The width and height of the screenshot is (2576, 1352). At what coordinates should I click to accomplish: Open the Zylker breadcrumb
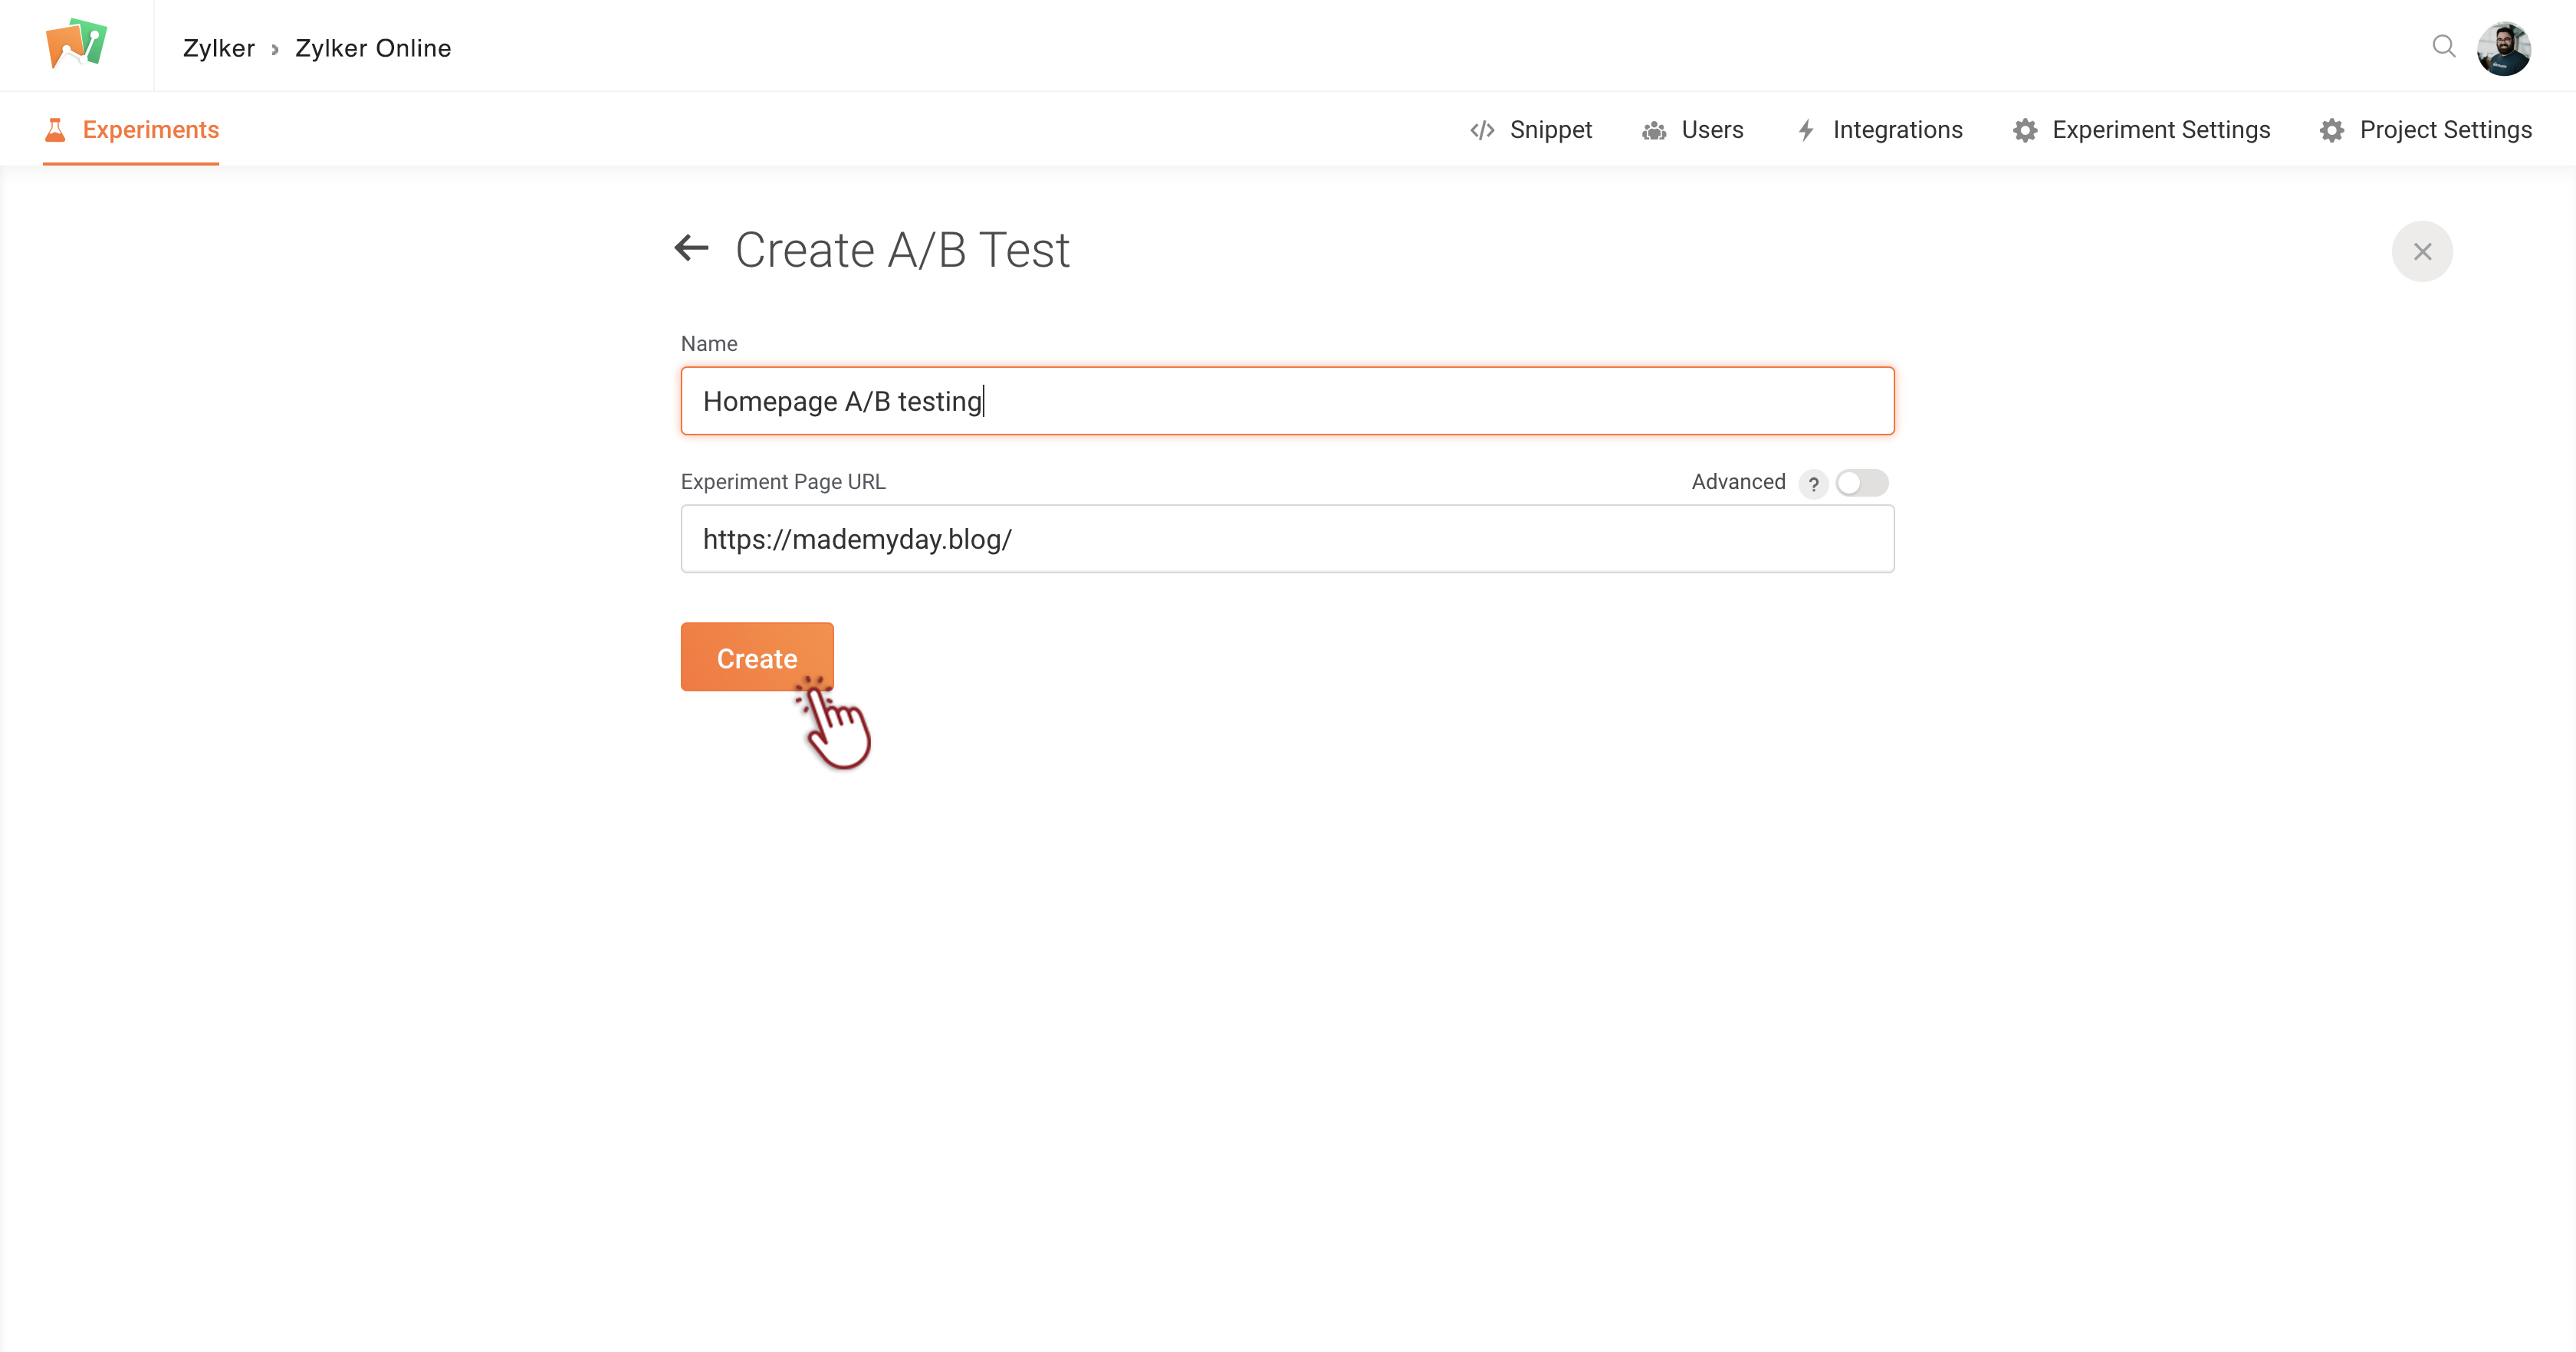218,48
